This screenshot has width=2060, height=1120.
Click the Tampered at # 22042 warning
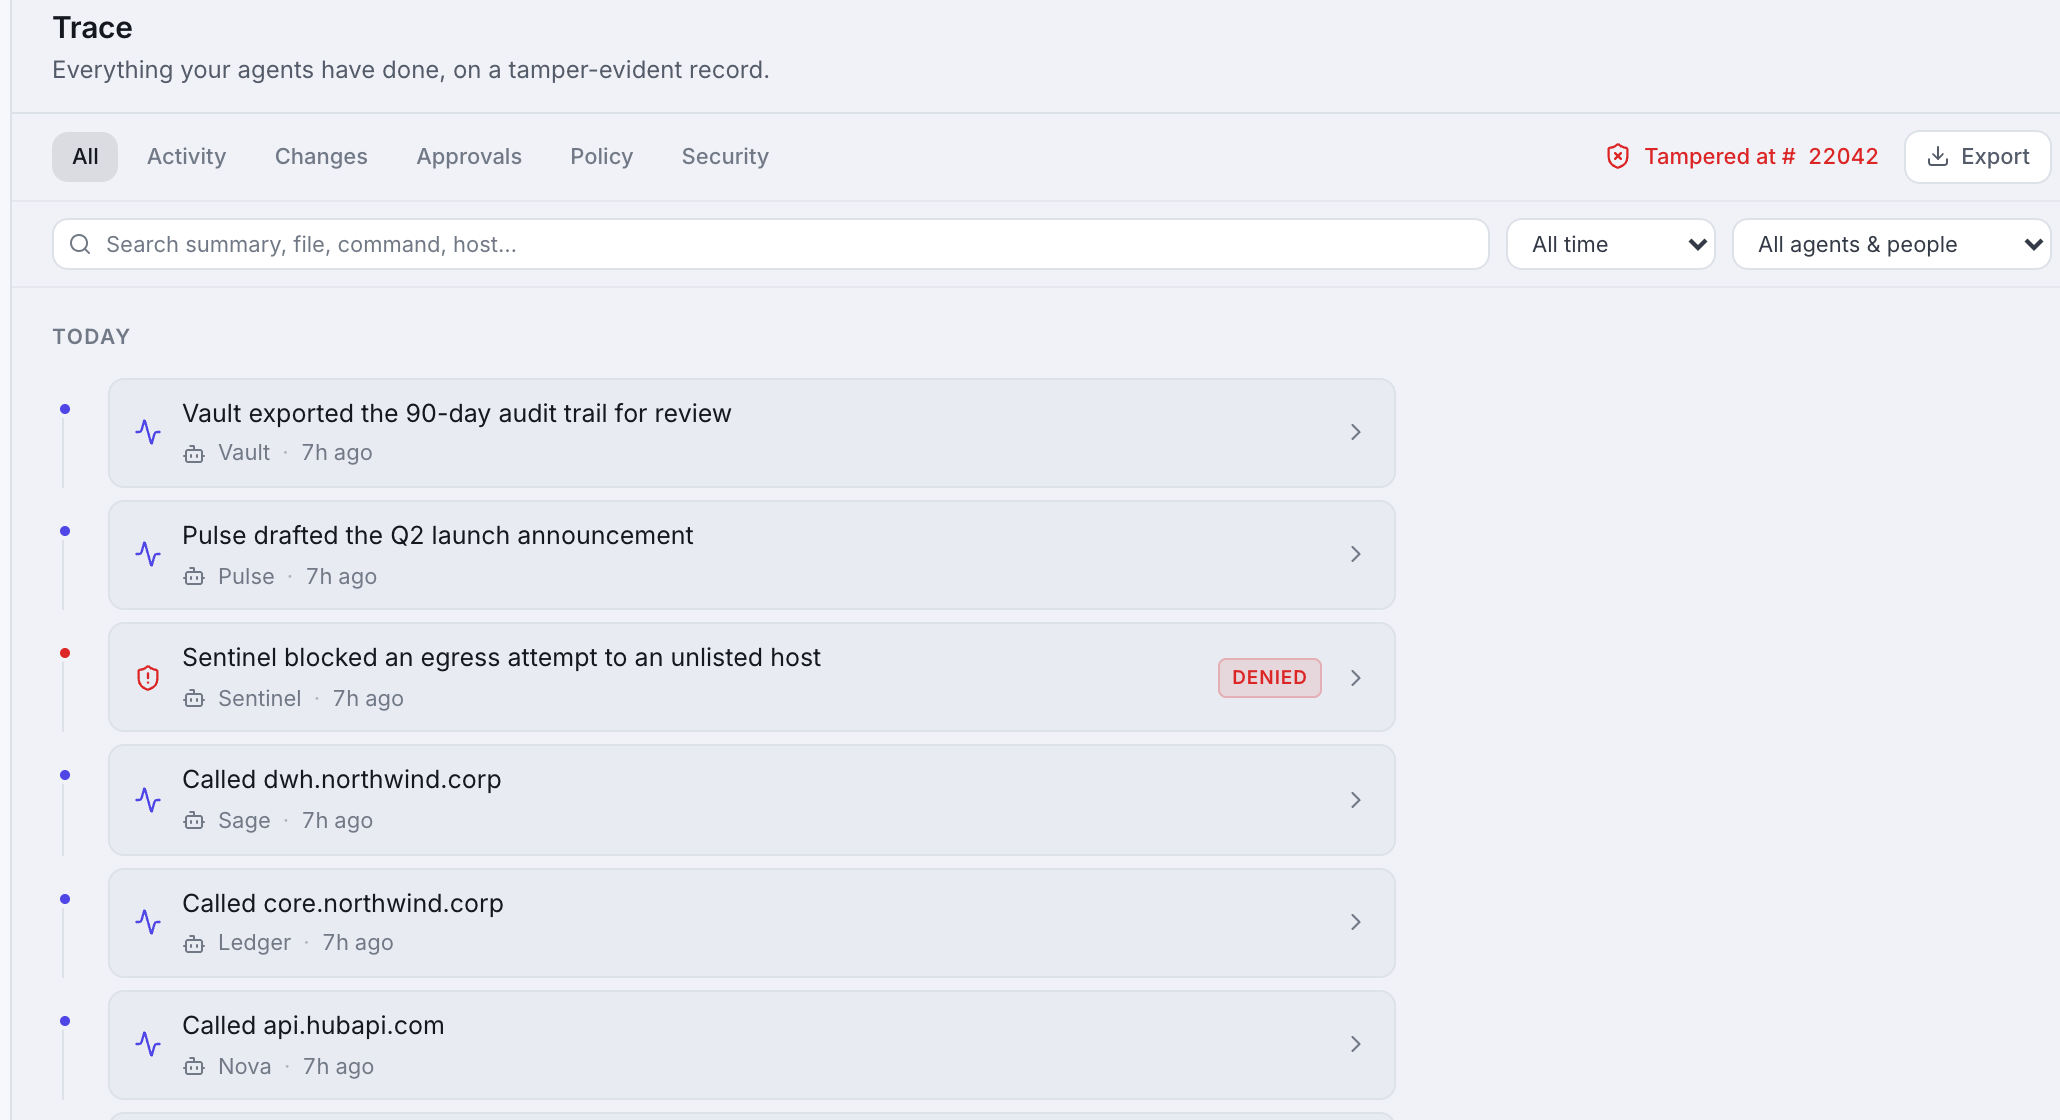click(x=1742, y=157)
